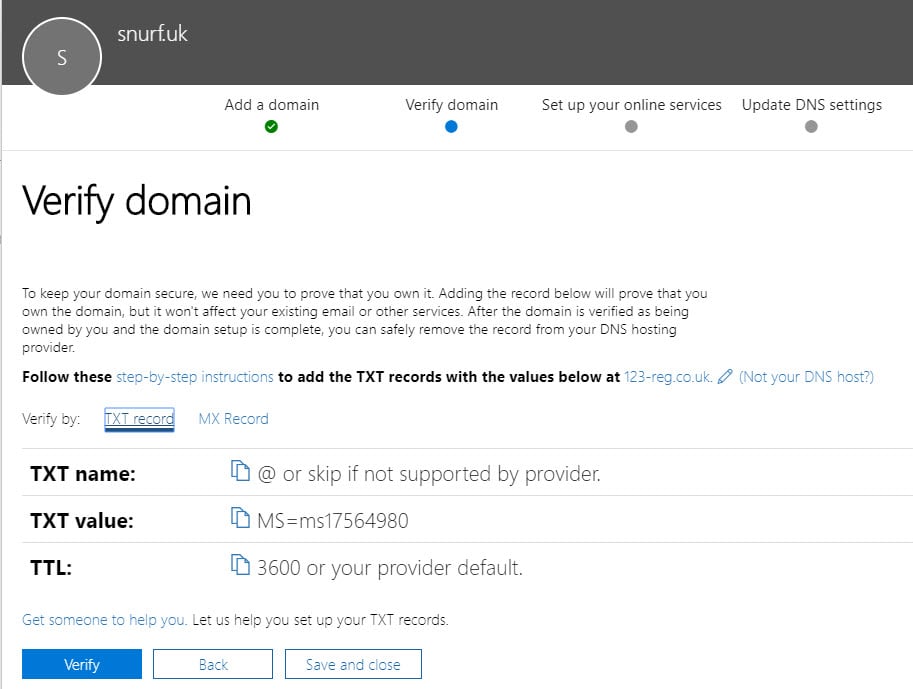The height and width of the screenshot is (689, 913).
Task: Click the green check under Add a domain
Action: point(271,126)
